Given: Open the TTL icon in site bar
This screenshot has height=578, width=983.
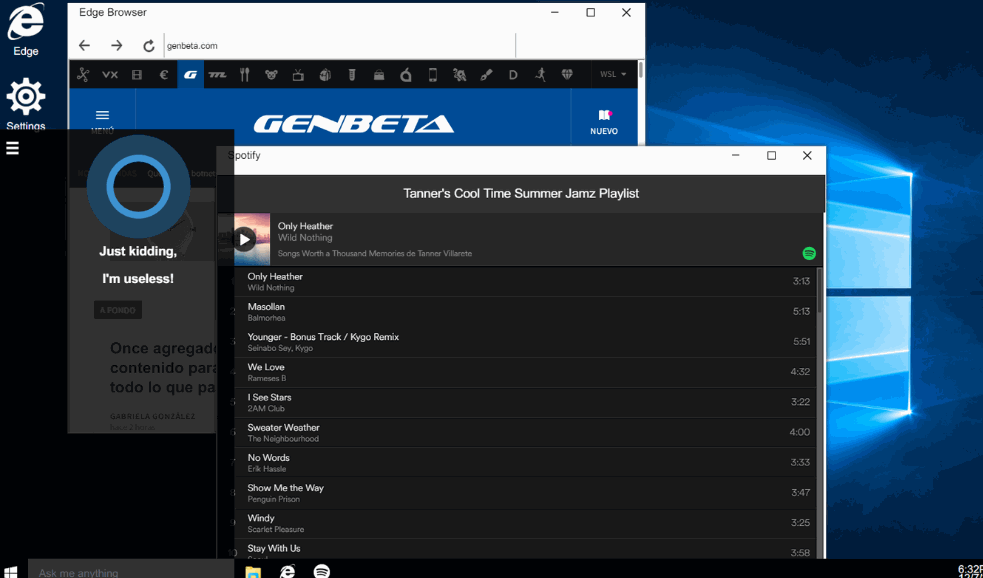Looking at the screenshot, I should tap(218, 75).
